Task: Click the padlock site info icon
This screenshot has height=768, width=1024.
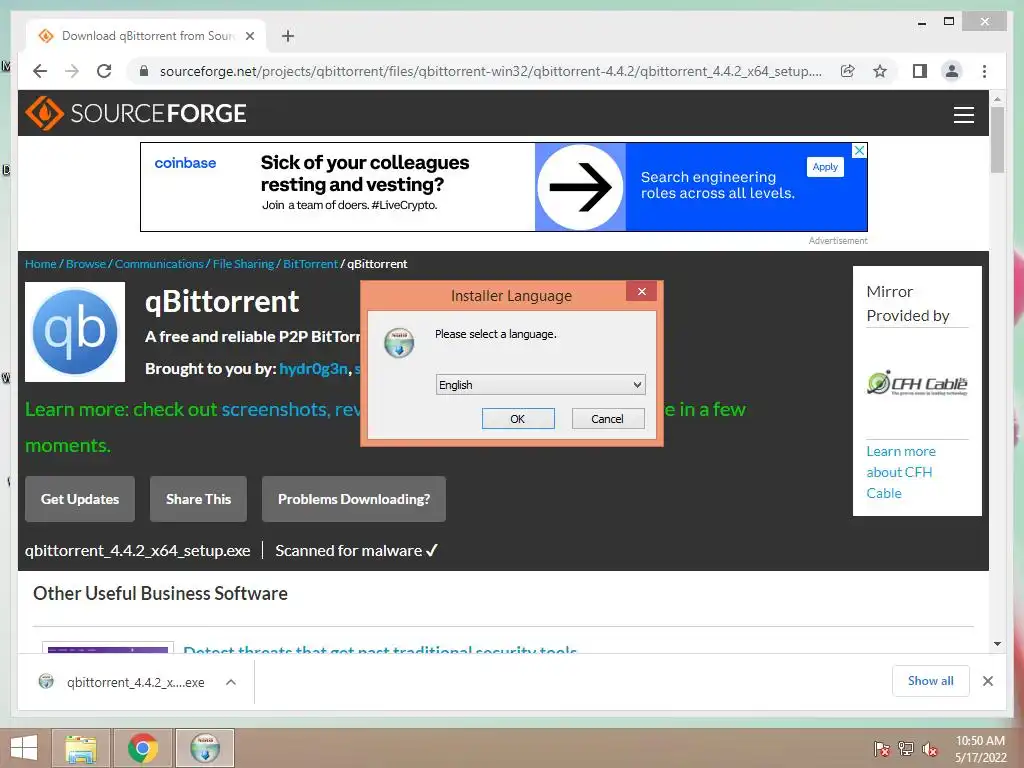Action: click(144, 71)
